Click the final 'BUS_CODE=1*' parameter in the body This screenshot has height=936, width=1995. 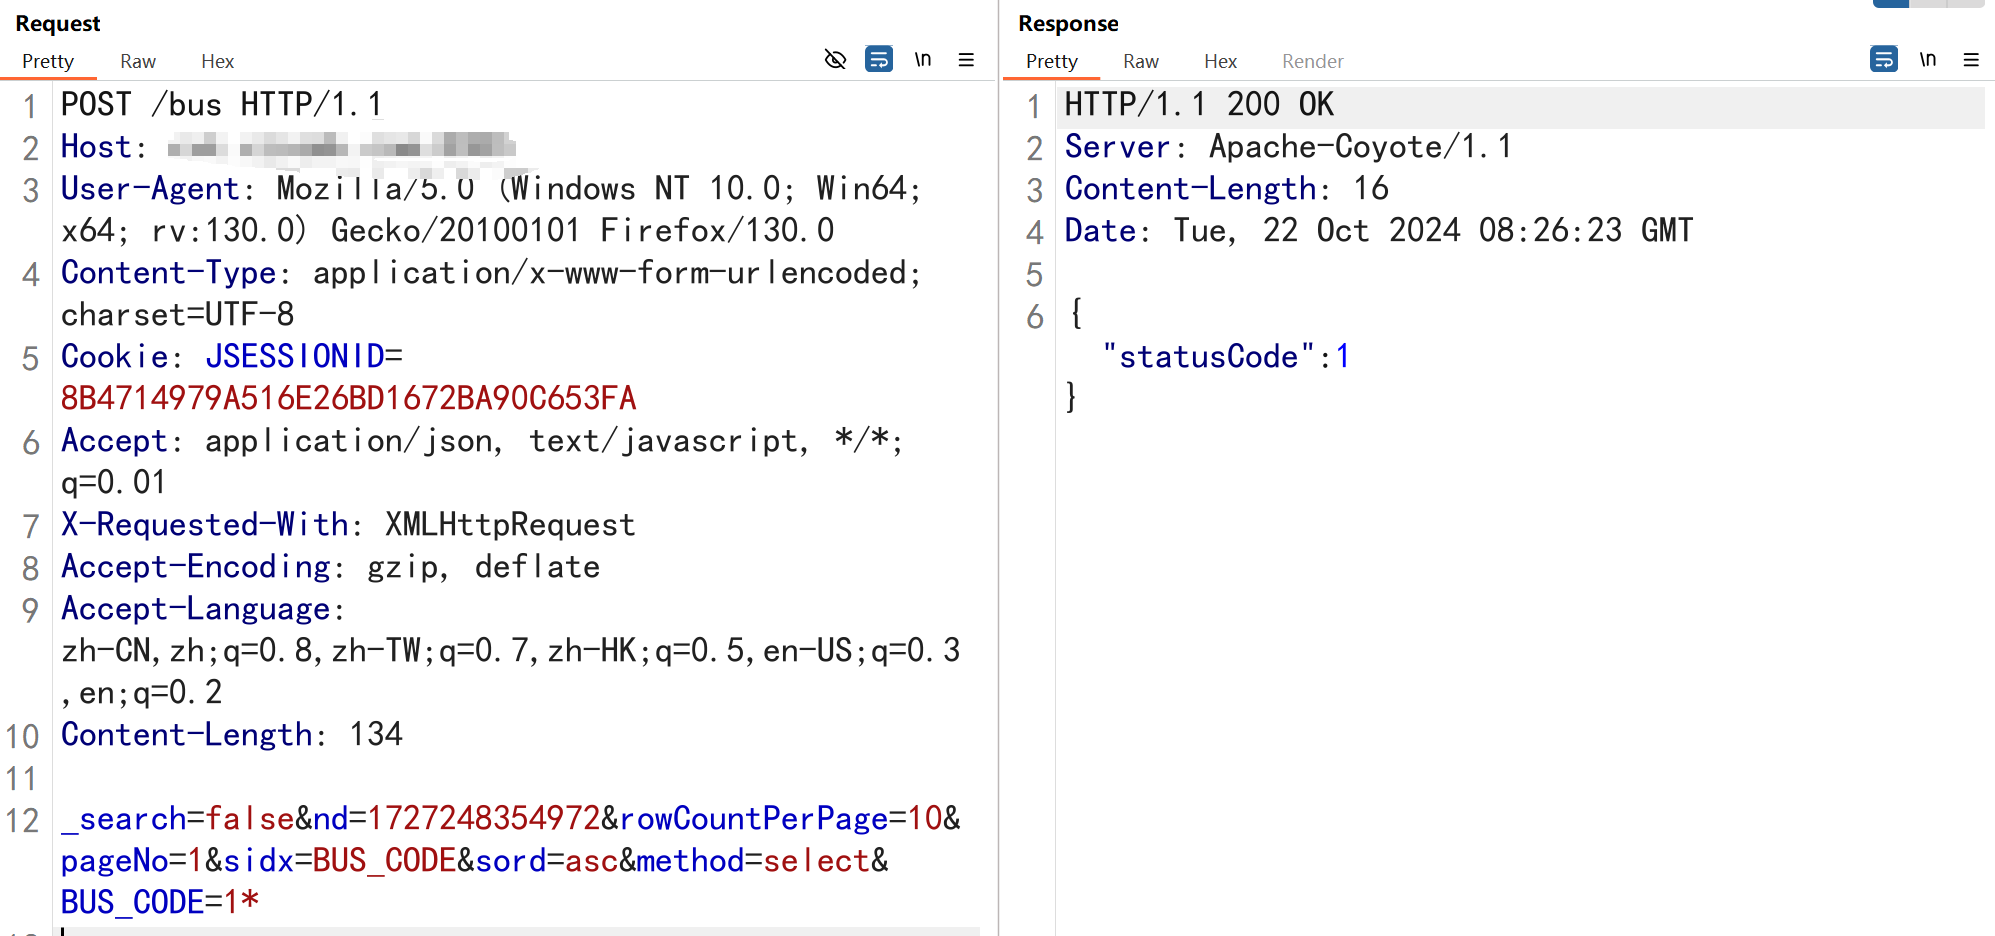160,903
